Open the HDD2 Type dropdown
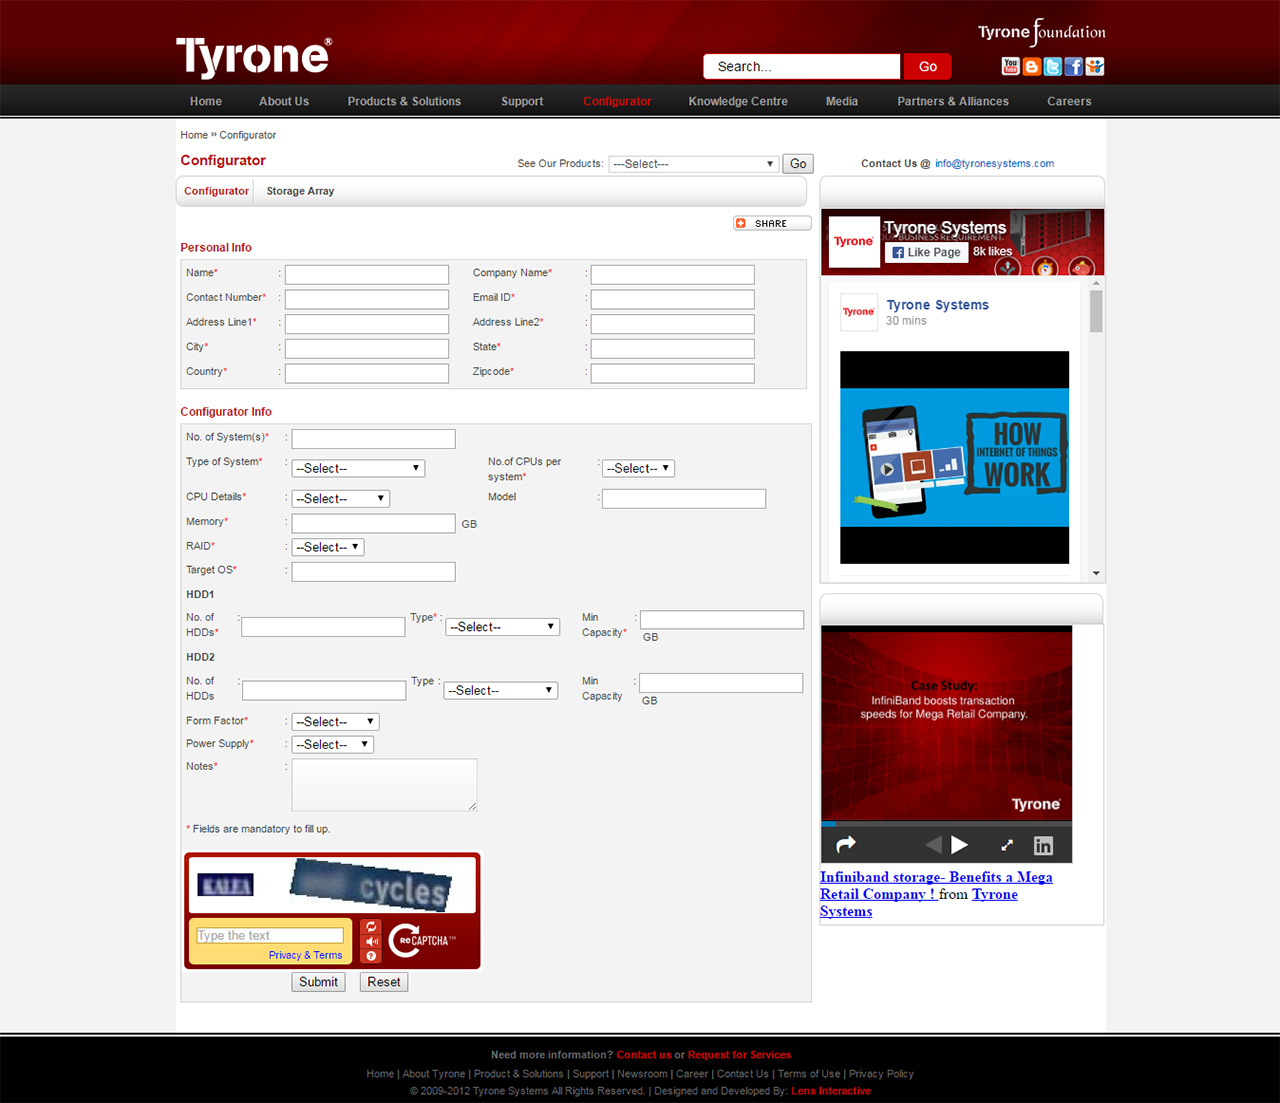 [x=501, y=690]
